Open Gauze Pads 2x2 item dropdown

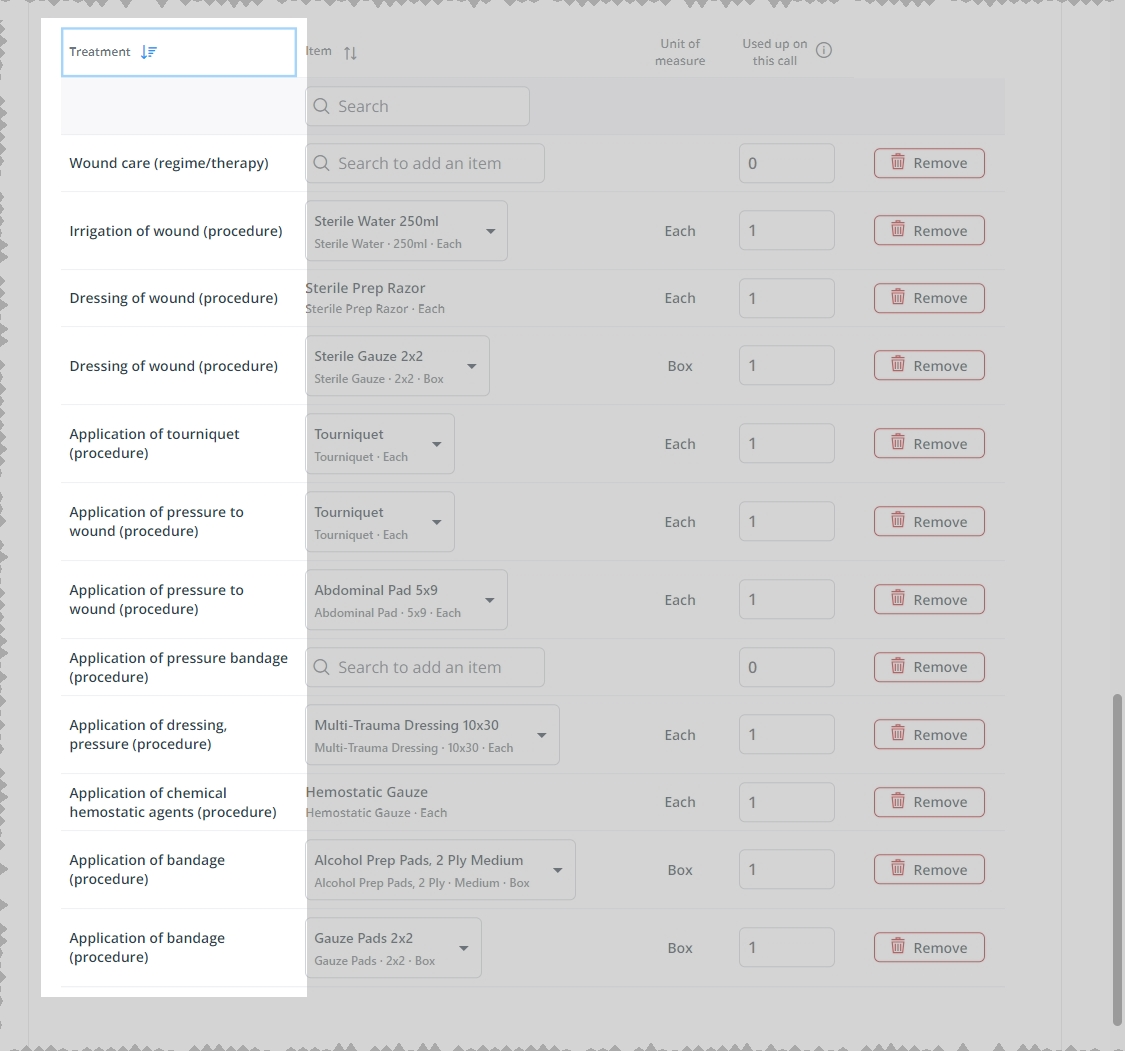393,948
